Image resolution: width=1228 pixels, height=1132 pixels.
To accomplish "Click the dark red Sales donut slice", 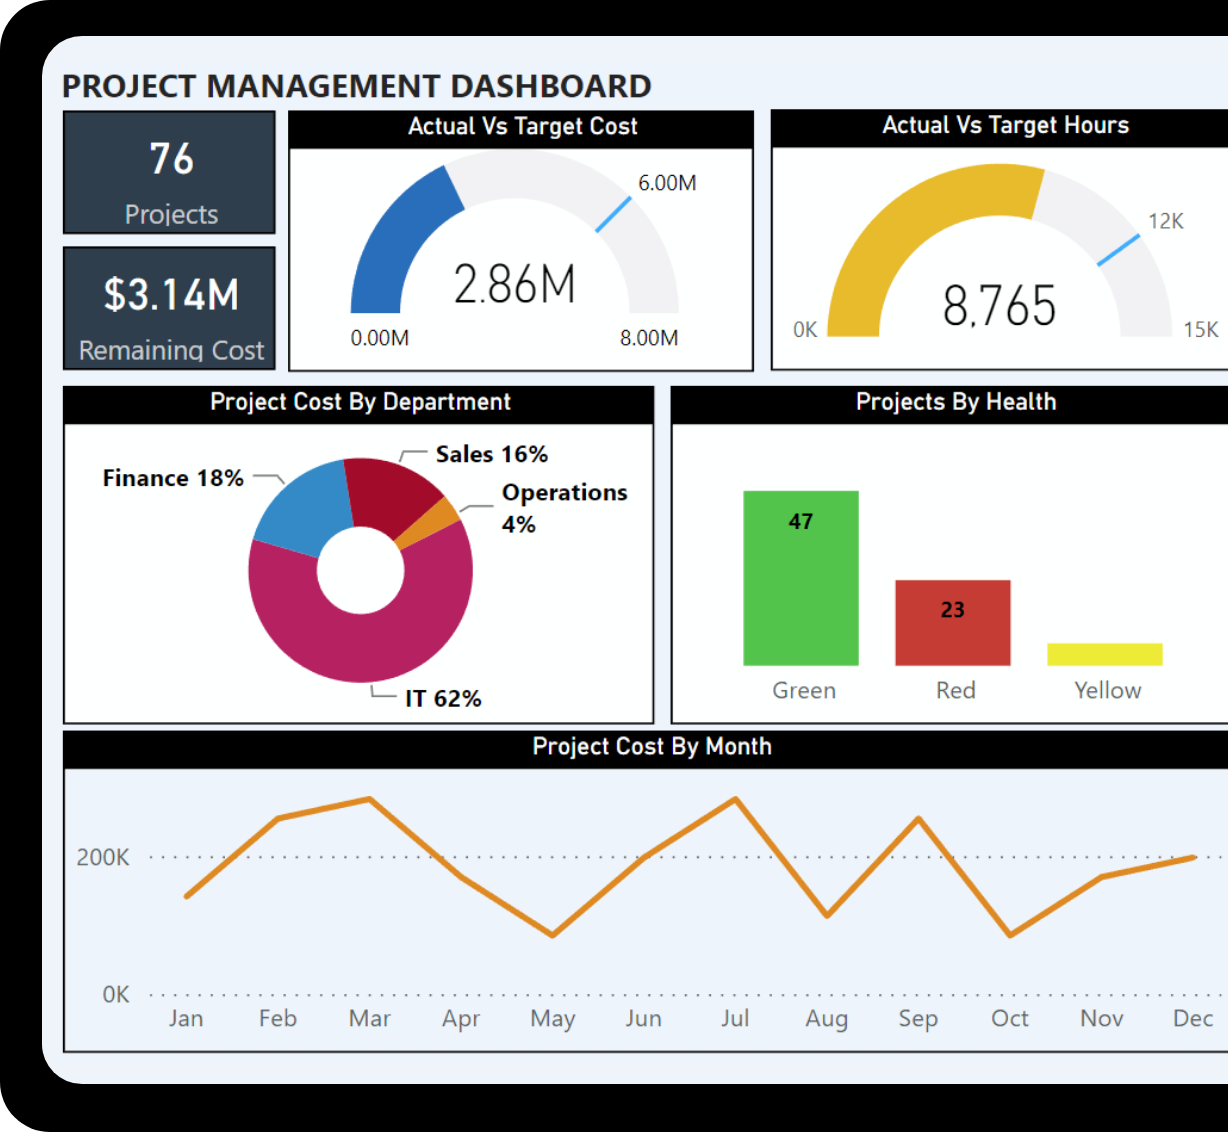I will pyautogui.click(x=390, y=492).
